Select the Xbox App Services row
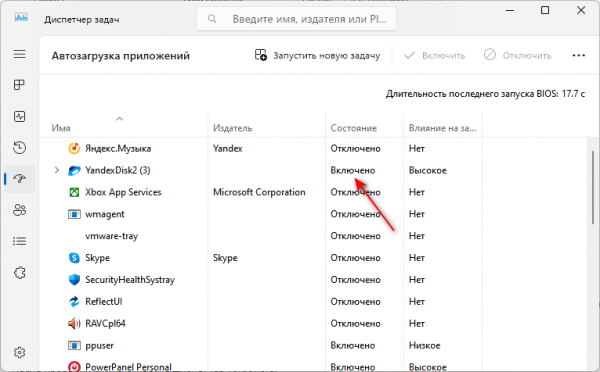 click(313, 192)
